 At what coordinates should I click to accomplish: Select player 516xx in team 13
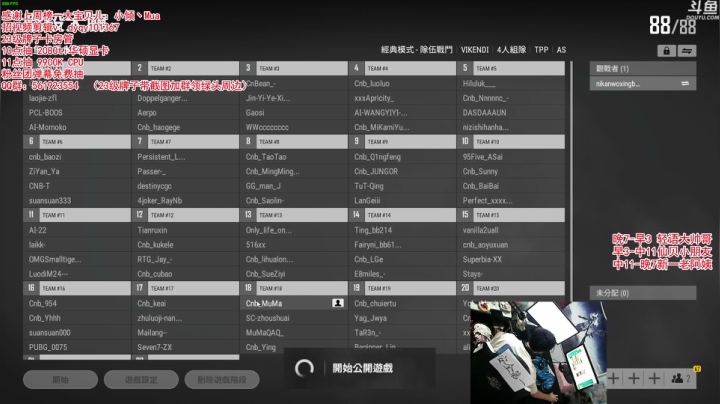pyautogui.click(x=294, y=245)
